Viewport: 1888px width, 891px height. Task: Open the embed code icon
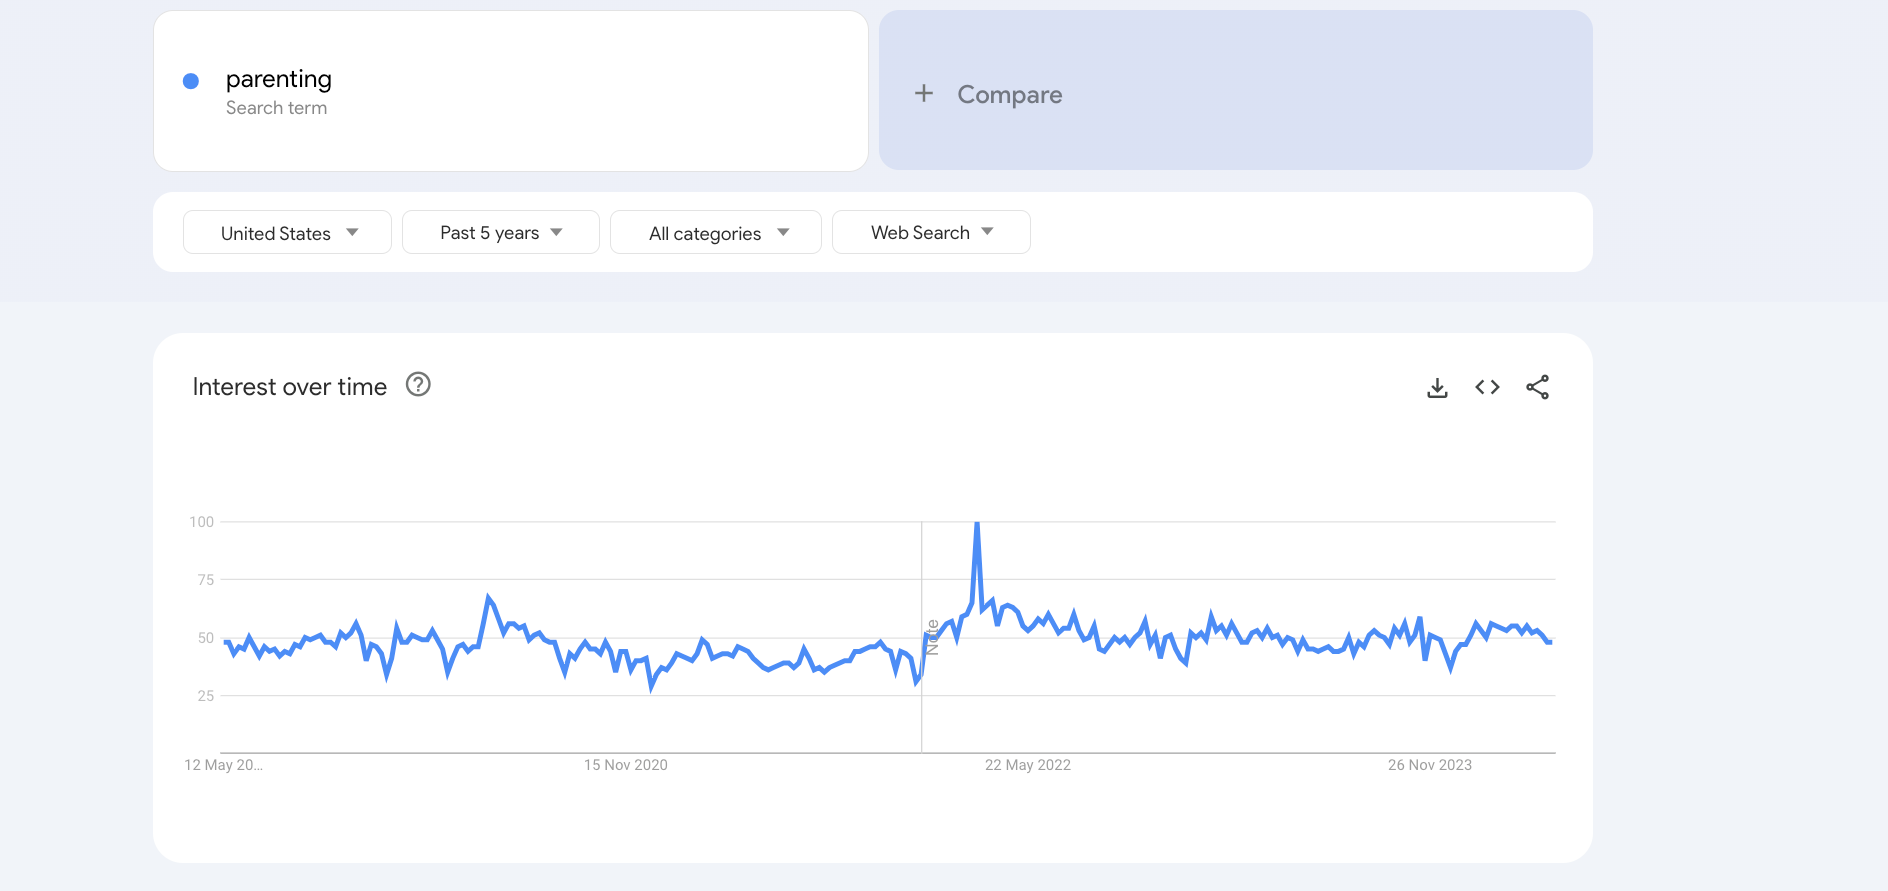1487,387
